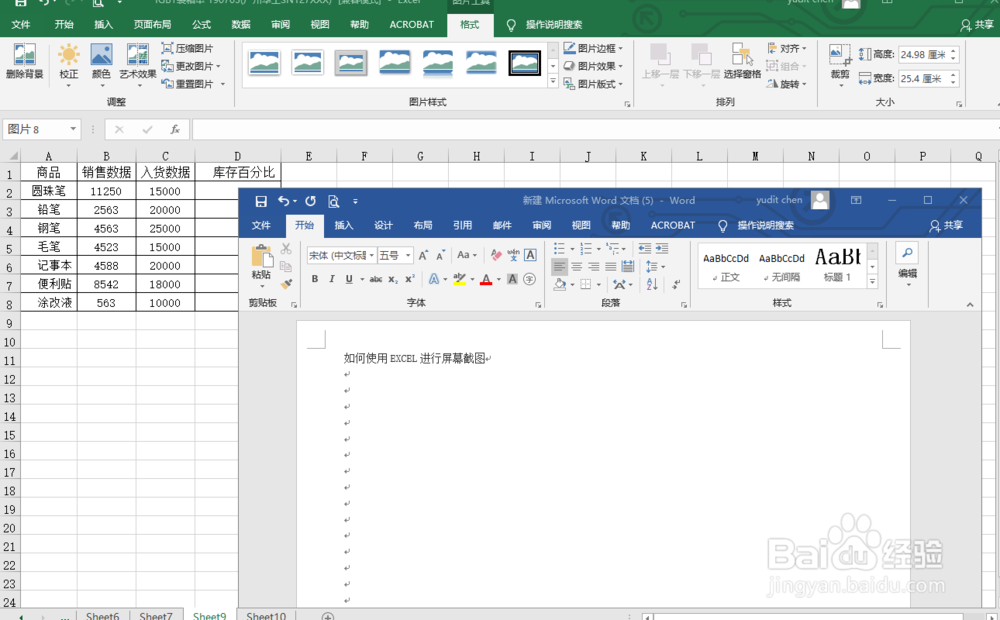Click Increase Indent icon in Word paragraph group

(x=662, y=248)
